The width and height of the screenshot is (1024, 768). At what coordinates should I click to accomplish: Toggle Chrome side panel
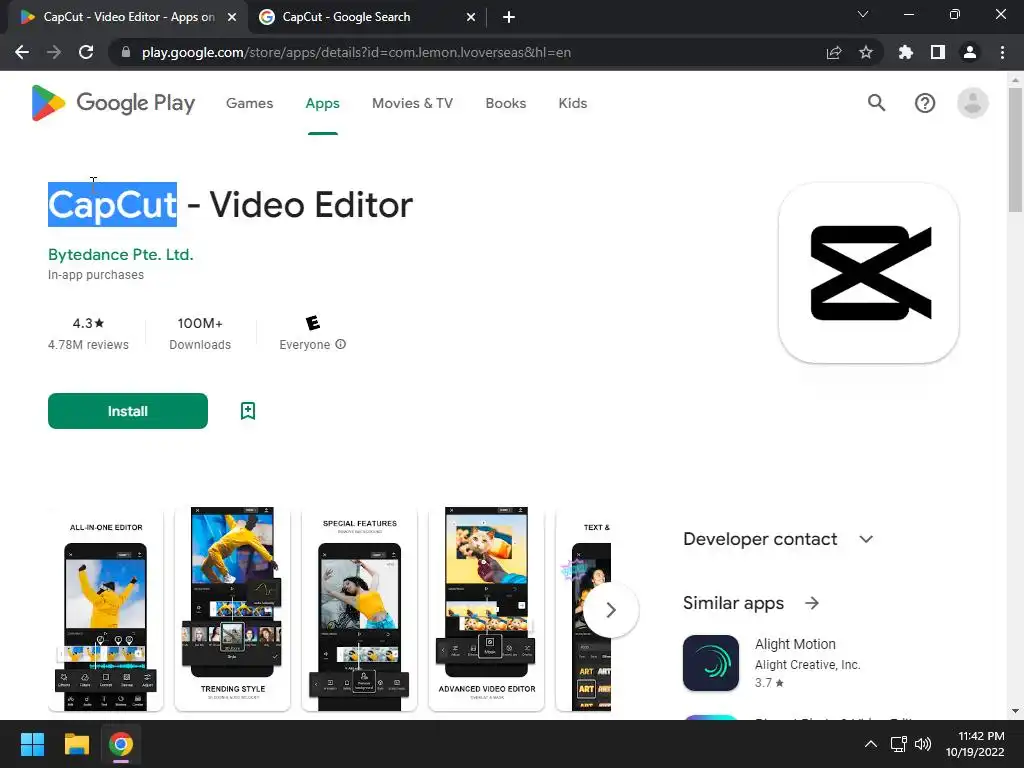pos(938,52)
